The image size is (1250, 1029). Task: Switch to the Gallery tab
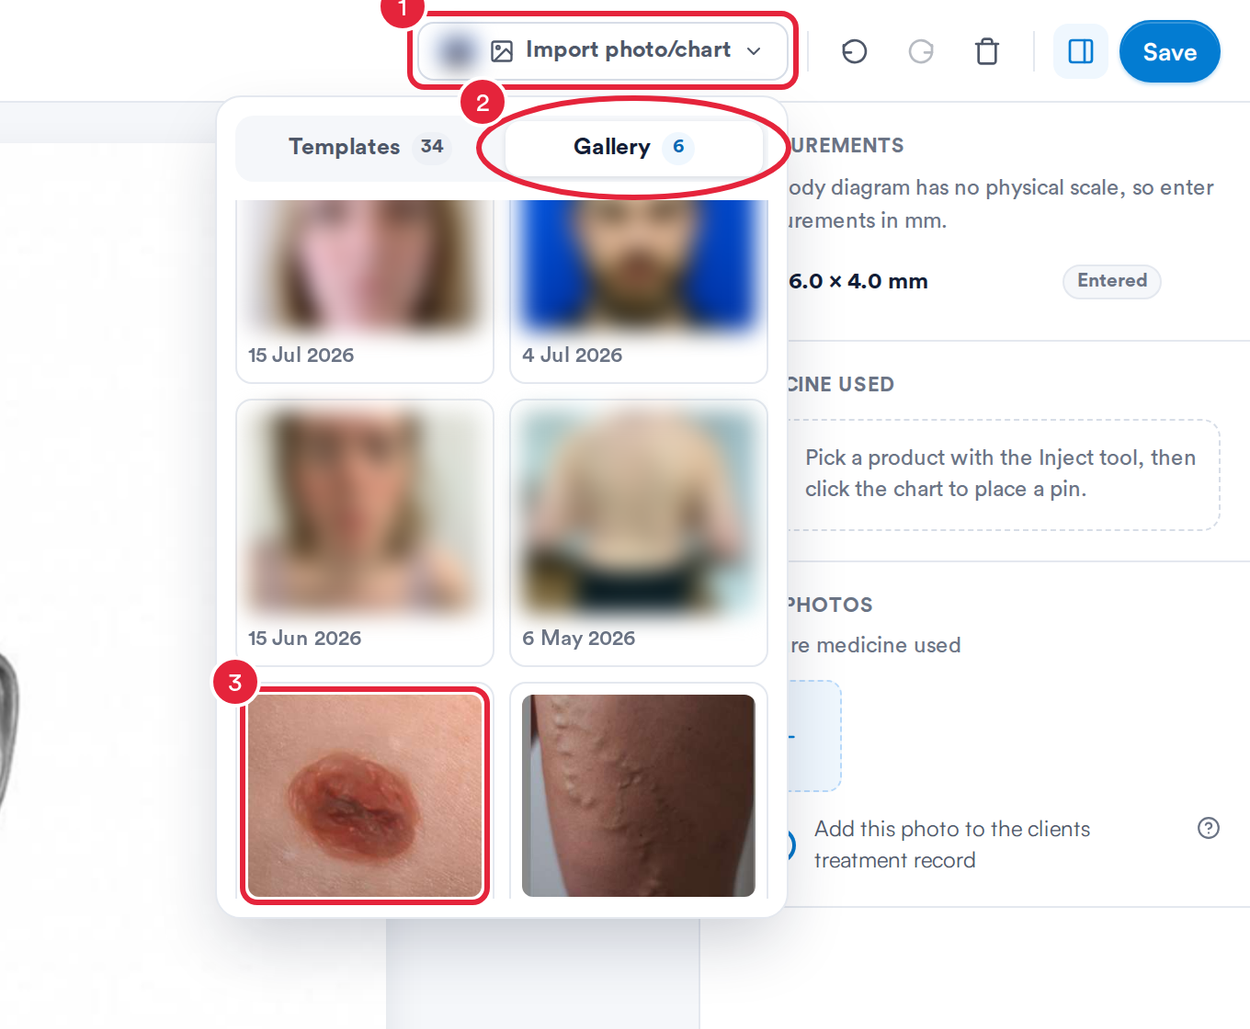tap(633, 147)
